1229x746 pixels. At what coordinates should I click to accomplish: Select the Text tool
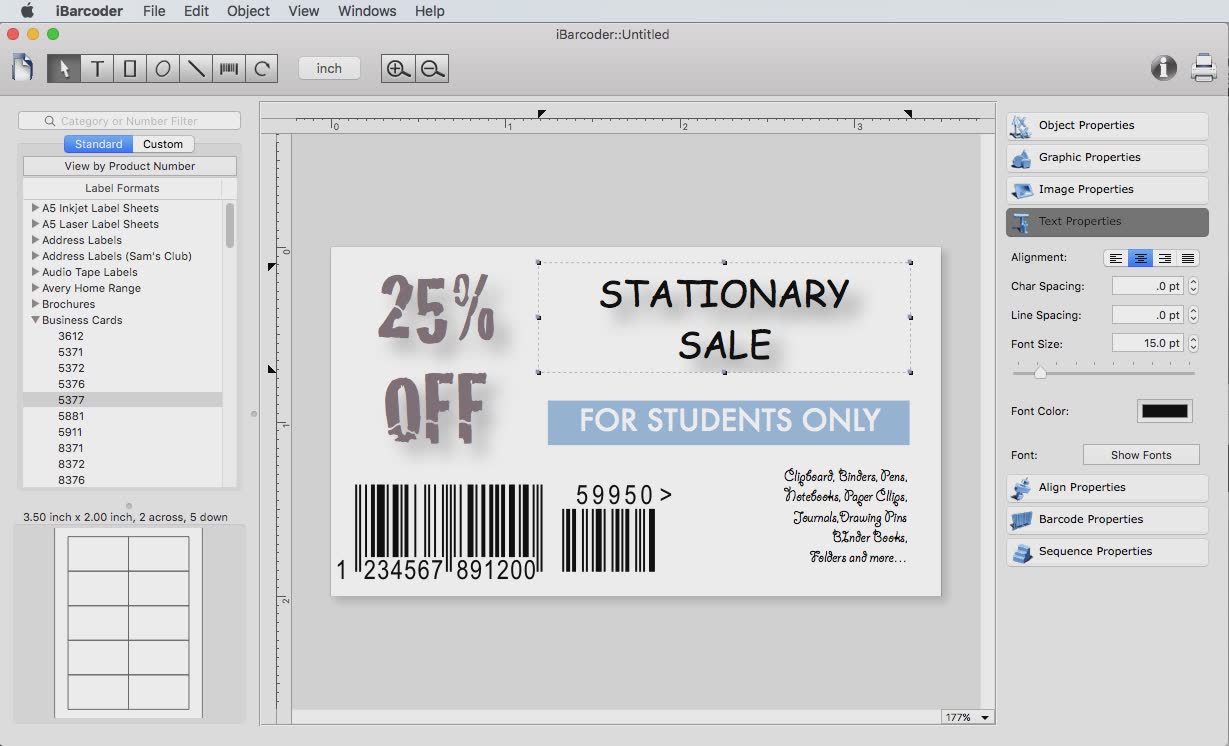[97, 68]
